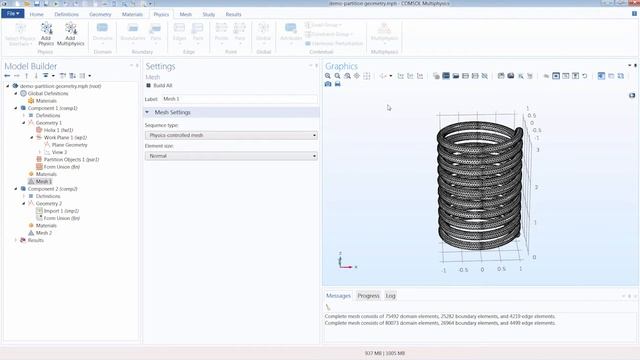Switch to the Messages tab
This screenshot has width=640, height=360.
pyautogui.click(x=338, y=296)
